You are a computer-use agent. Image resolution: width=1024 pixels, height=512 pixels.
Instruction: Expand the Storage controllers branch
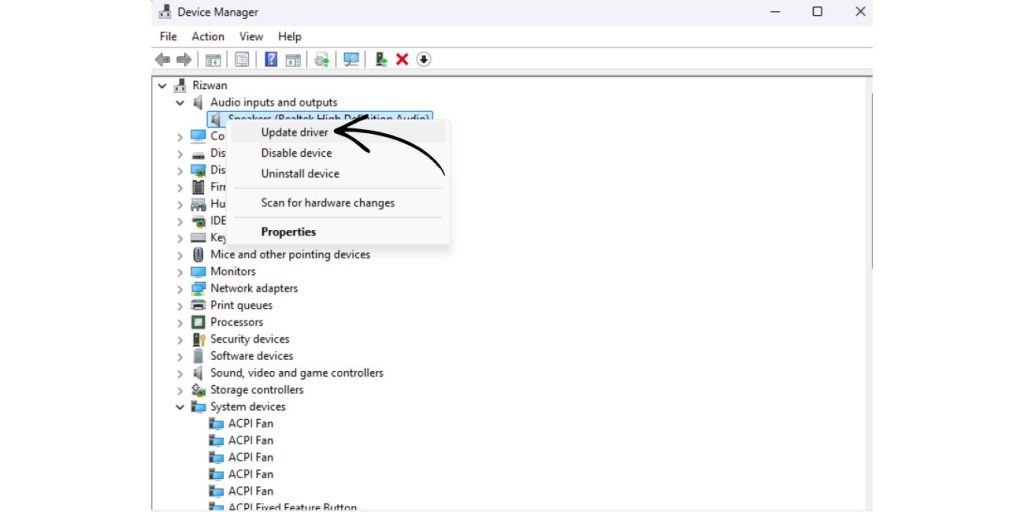180,391
